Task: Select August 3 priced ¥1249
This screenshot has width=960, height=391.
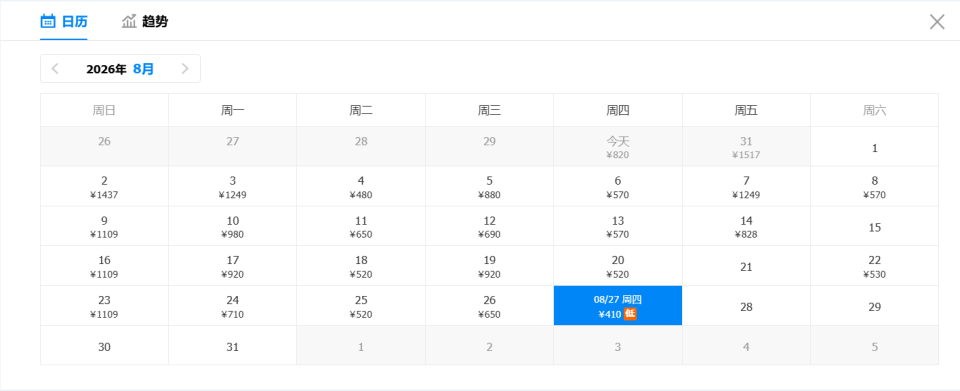Action: tap(233, 186)
